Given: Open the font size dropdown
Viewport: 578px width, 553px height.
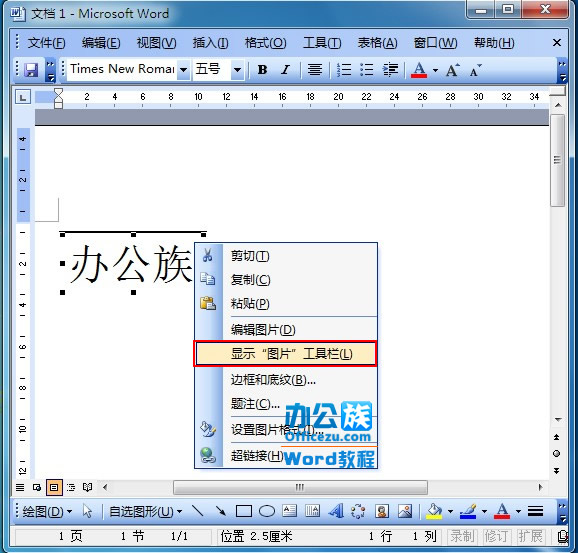Looking at the screenshot, I should (237, 69).
